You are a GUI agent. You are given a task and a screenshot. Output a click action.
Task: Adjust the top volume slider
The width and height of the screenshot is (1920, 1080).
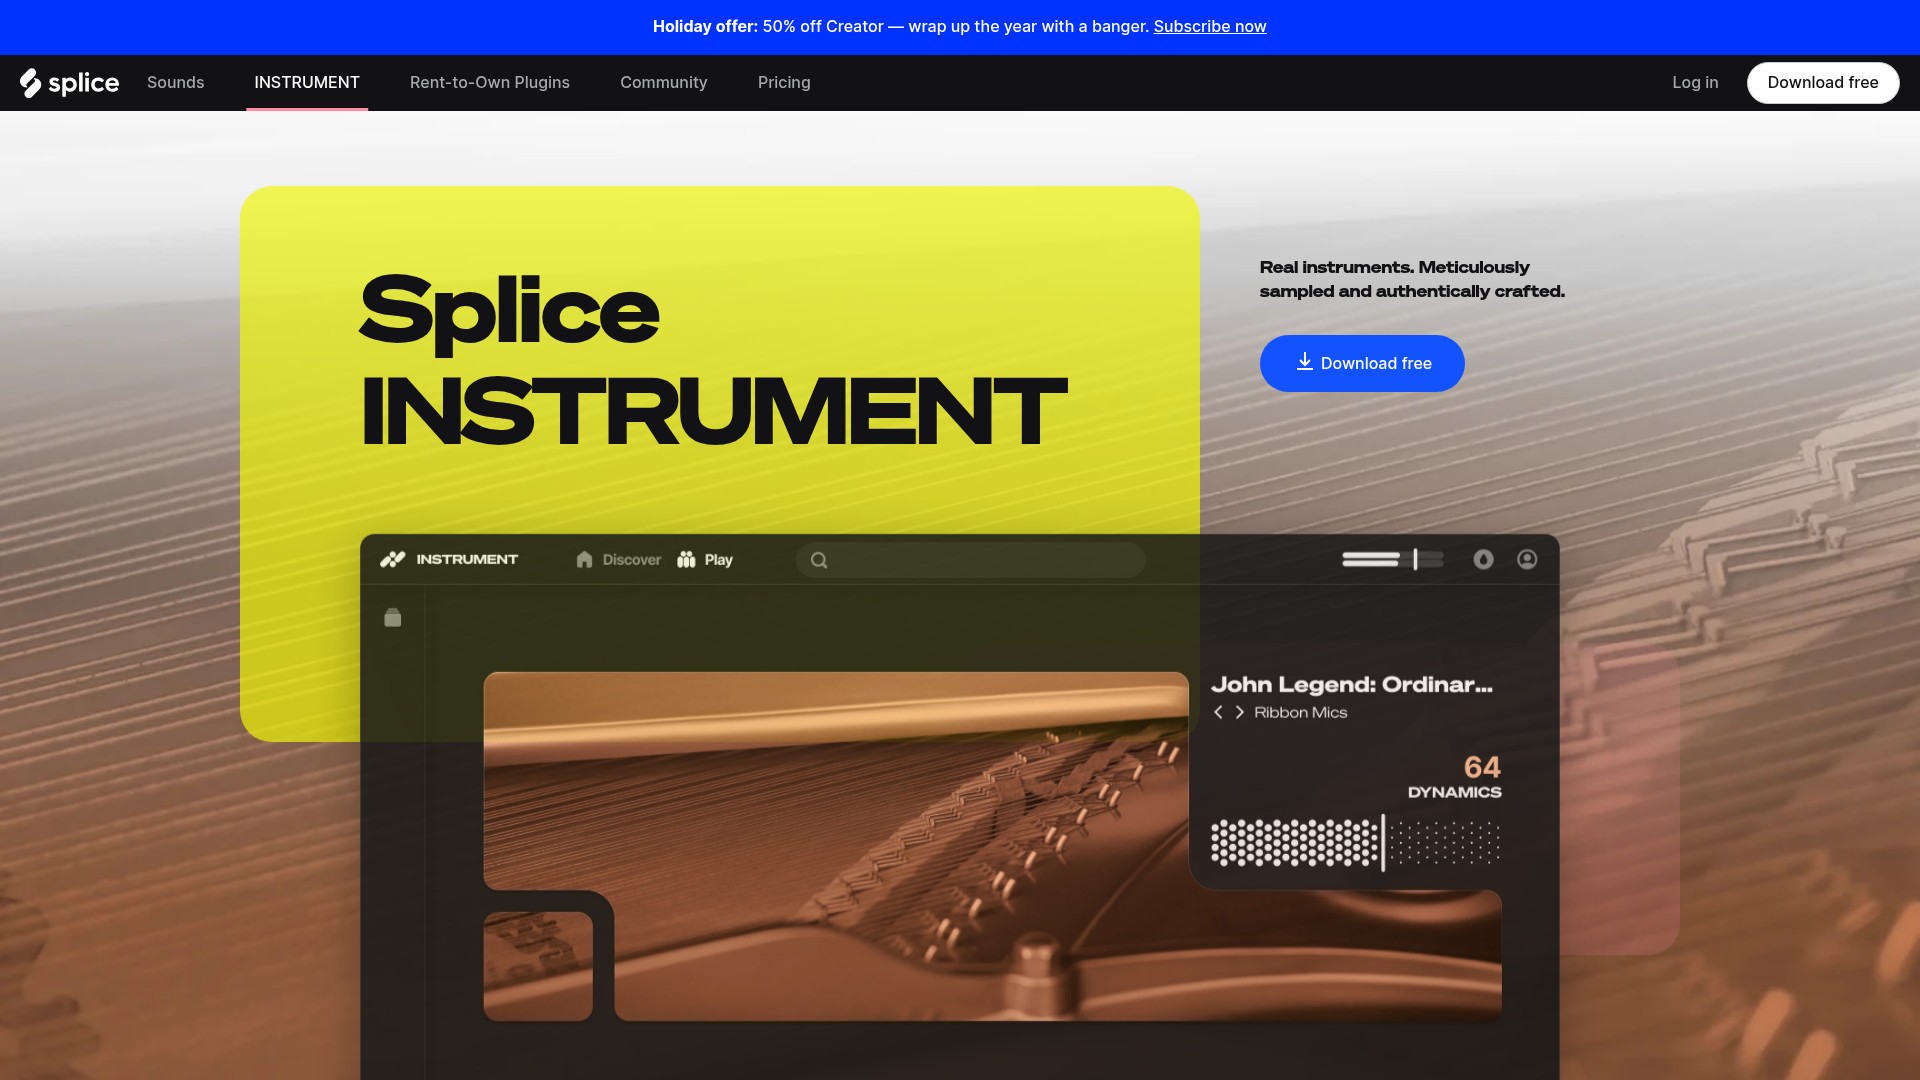[1393, 559]
